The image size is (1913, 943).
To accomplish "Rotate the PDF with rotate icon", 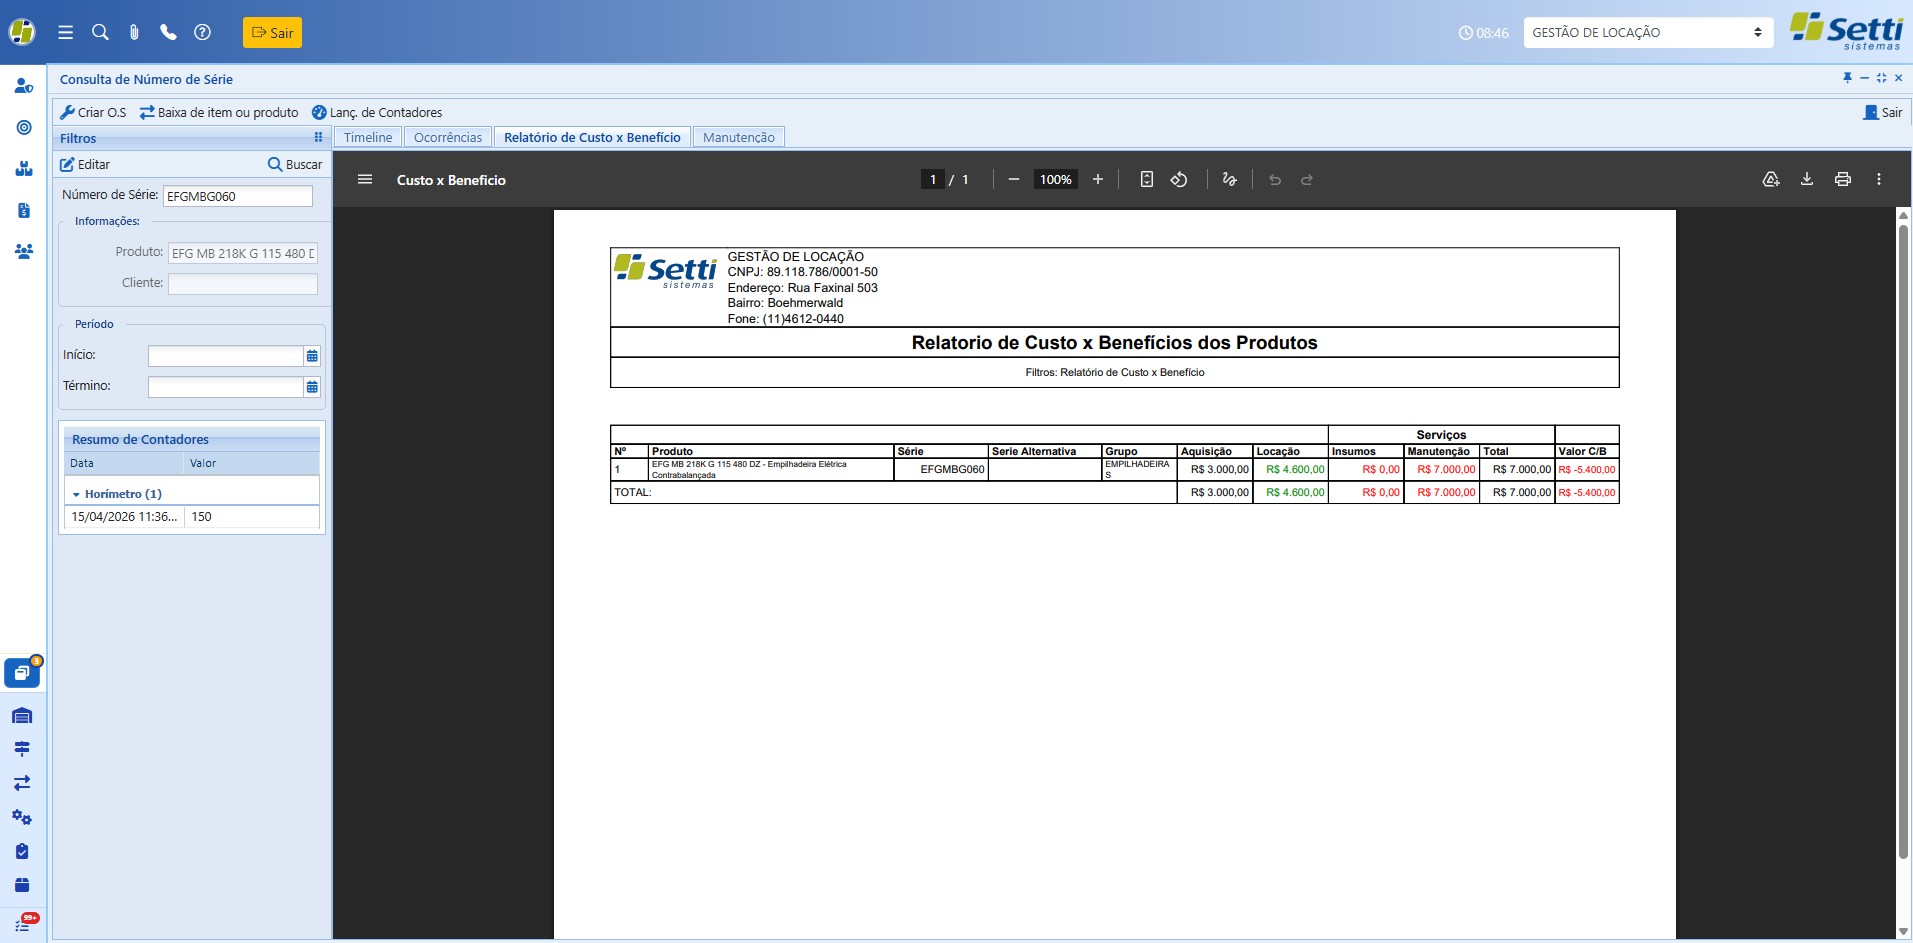I will pyautogui.click(x=1179, y=180).
